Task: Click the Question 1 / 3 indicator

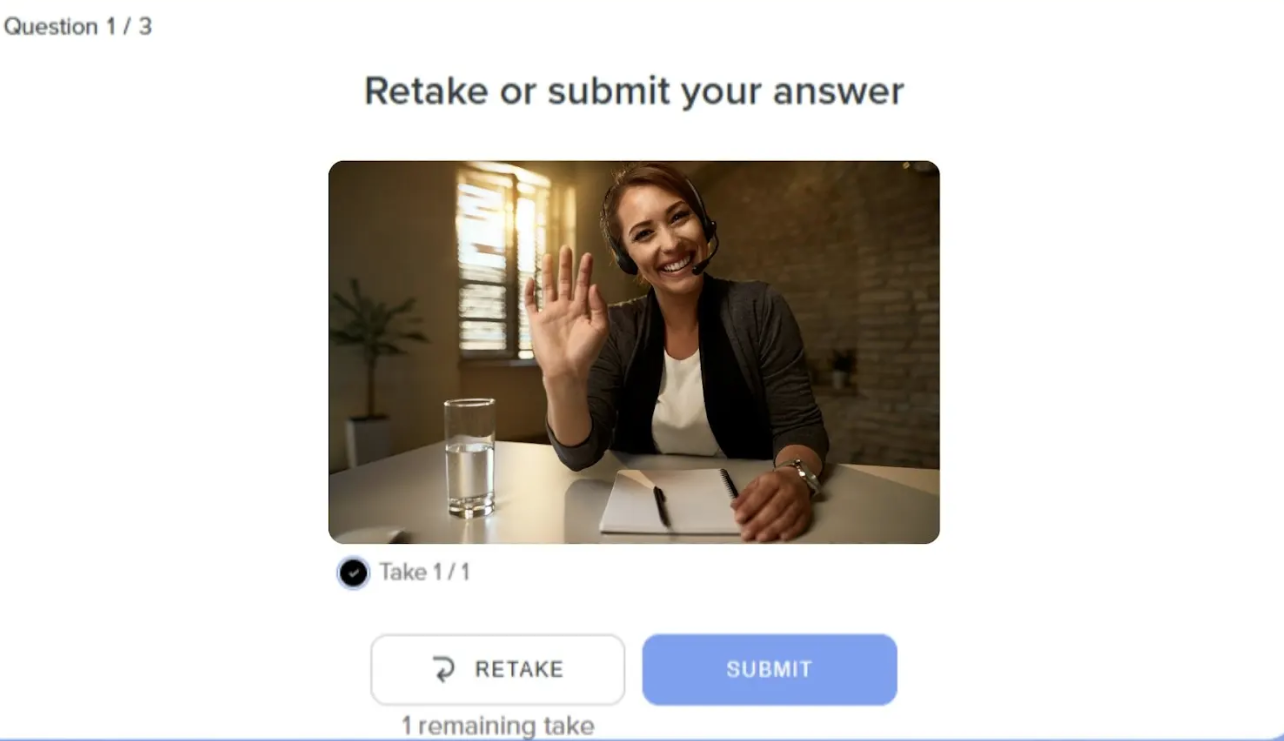Action: pyautogui.click(x=78, y=27)
